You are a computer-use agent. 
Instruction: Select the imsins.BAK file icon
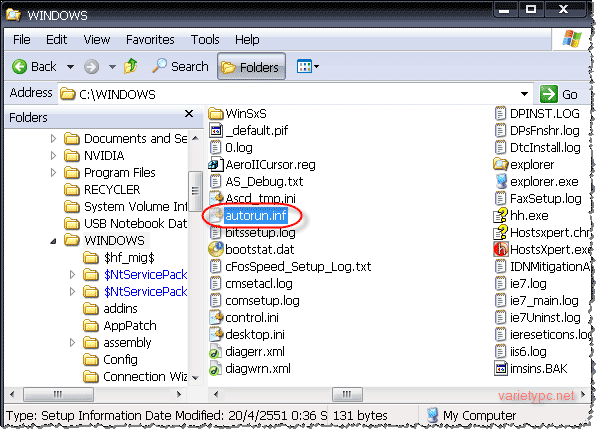coord(501,369)
